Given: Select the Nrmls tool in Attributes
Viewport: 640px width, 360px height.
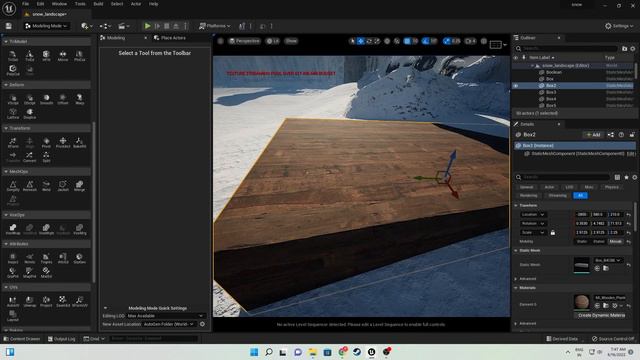Looking at the screenshot, I should pyautogui.click(x=29, y=259).
